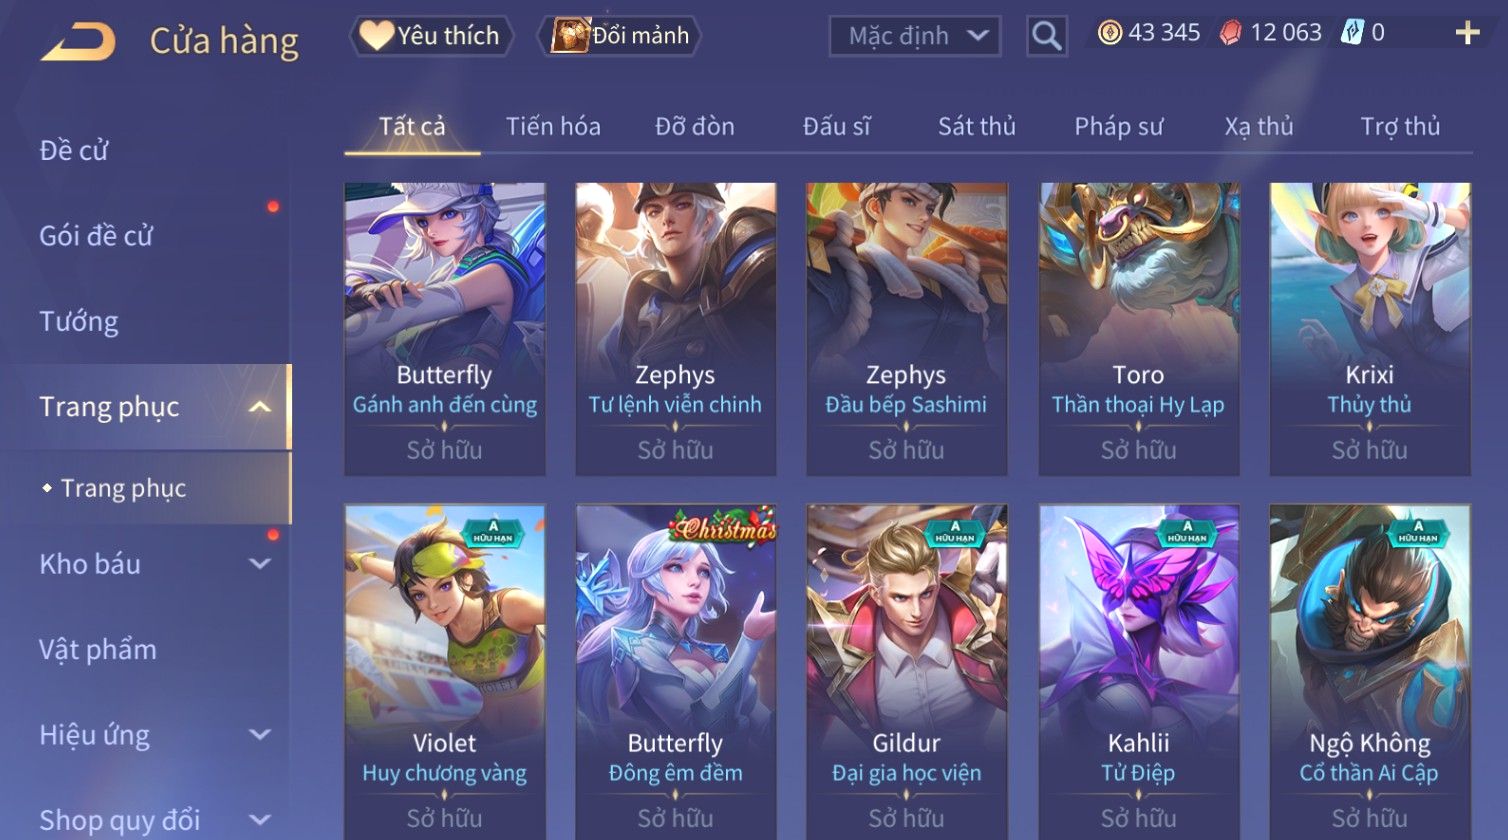Click the red ruby currency icon

[x=1231, y=33]
